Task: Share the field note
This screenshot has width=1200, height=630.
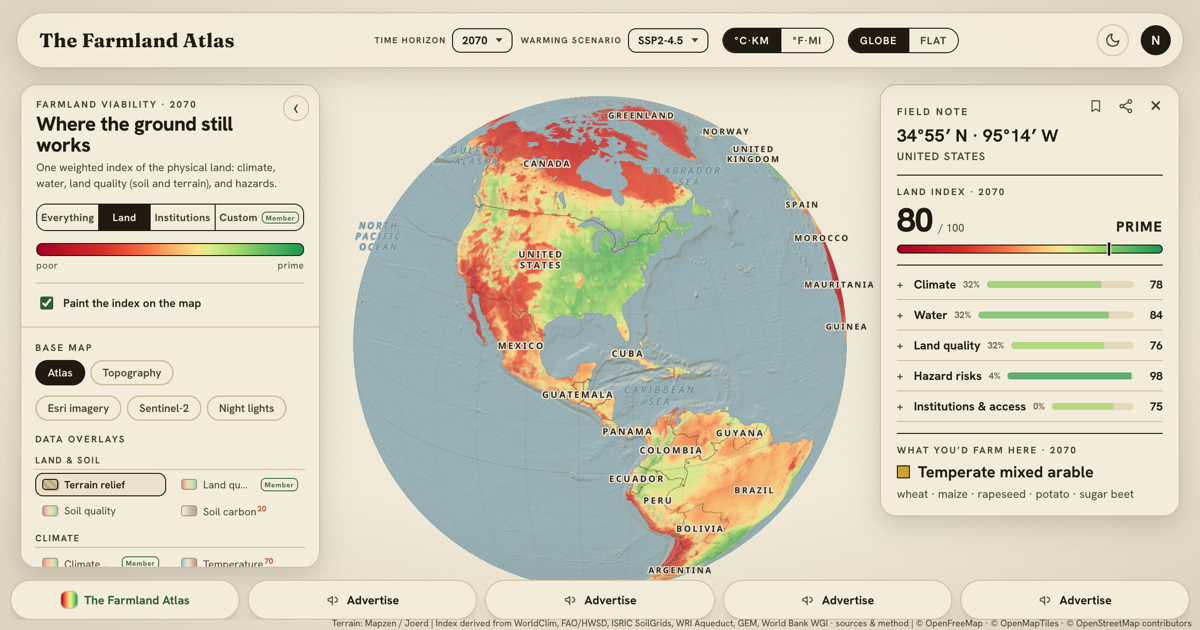Action: click(1126, 106)
